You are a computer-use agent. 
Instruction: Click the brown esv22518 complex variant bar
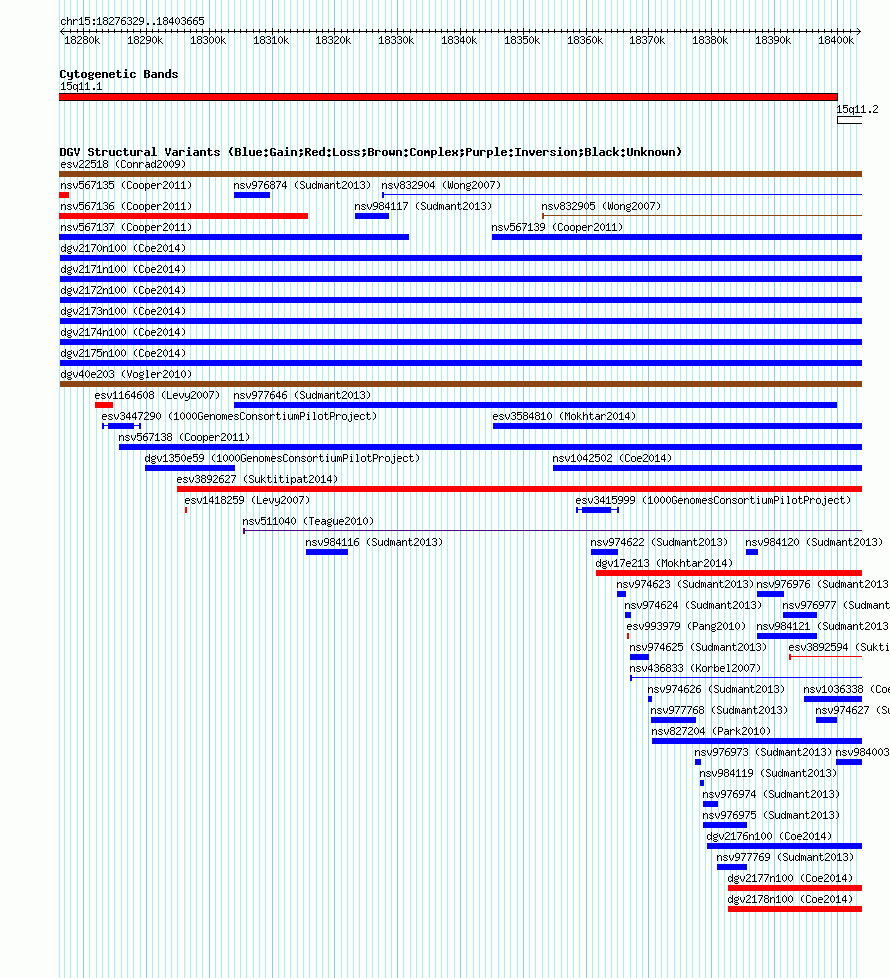pos(460,174)
